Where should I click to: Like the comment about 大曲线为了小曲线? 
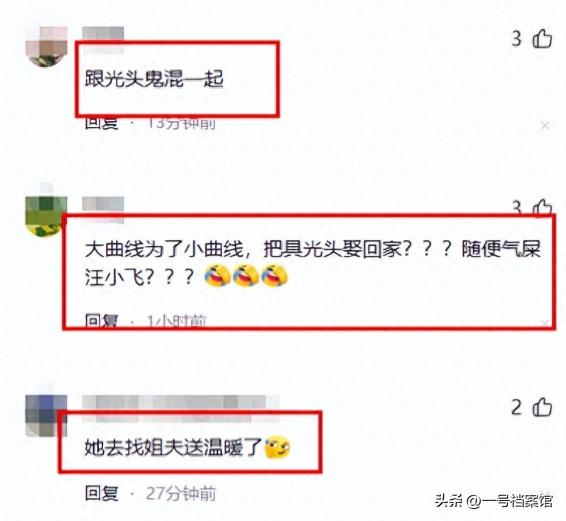(542, 208)
